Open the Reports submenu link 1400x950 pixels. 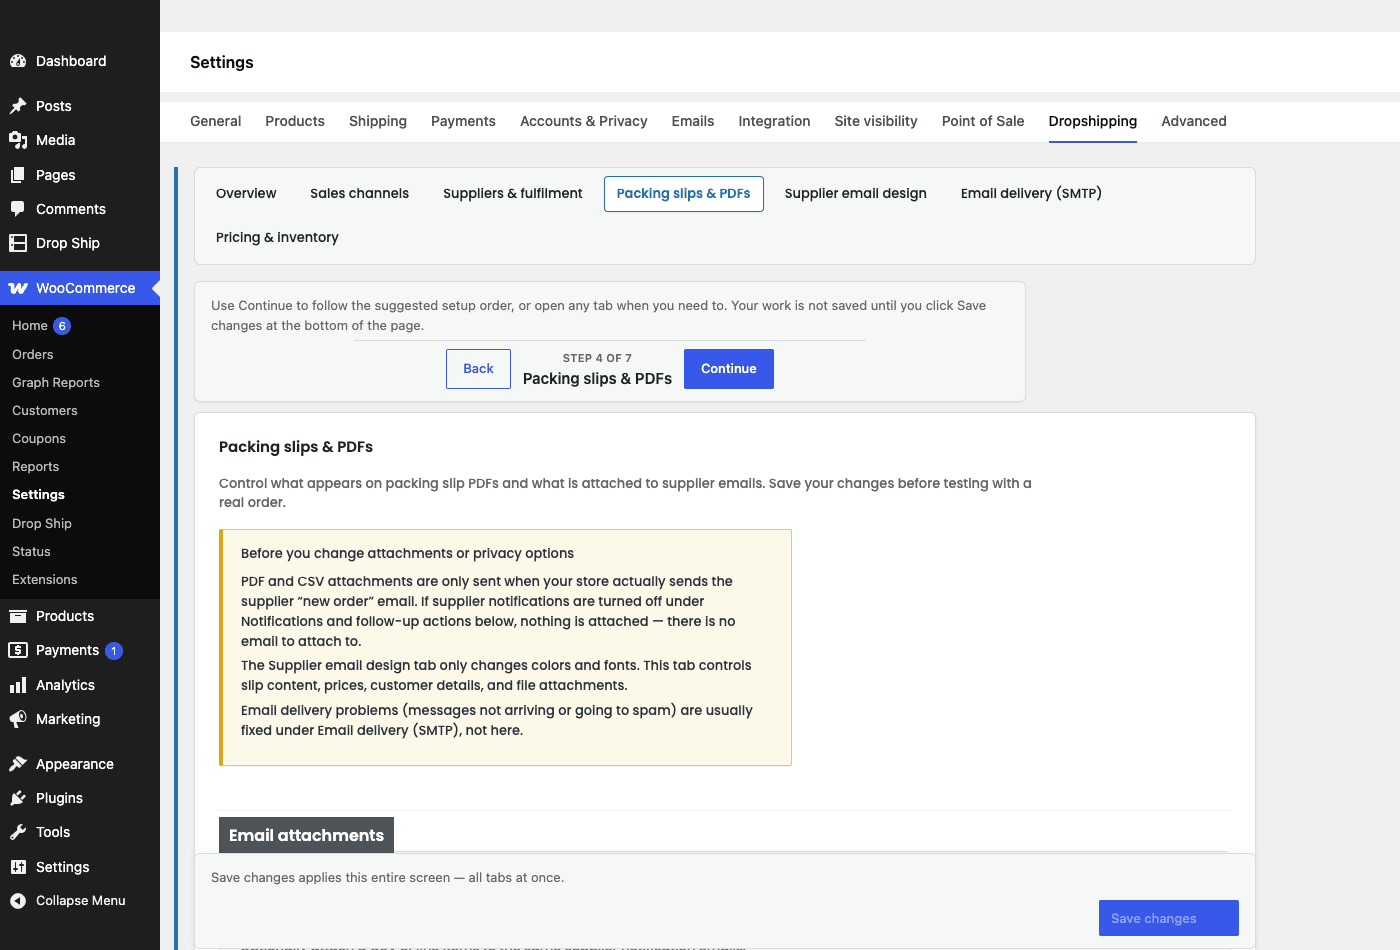coord(36,467)
